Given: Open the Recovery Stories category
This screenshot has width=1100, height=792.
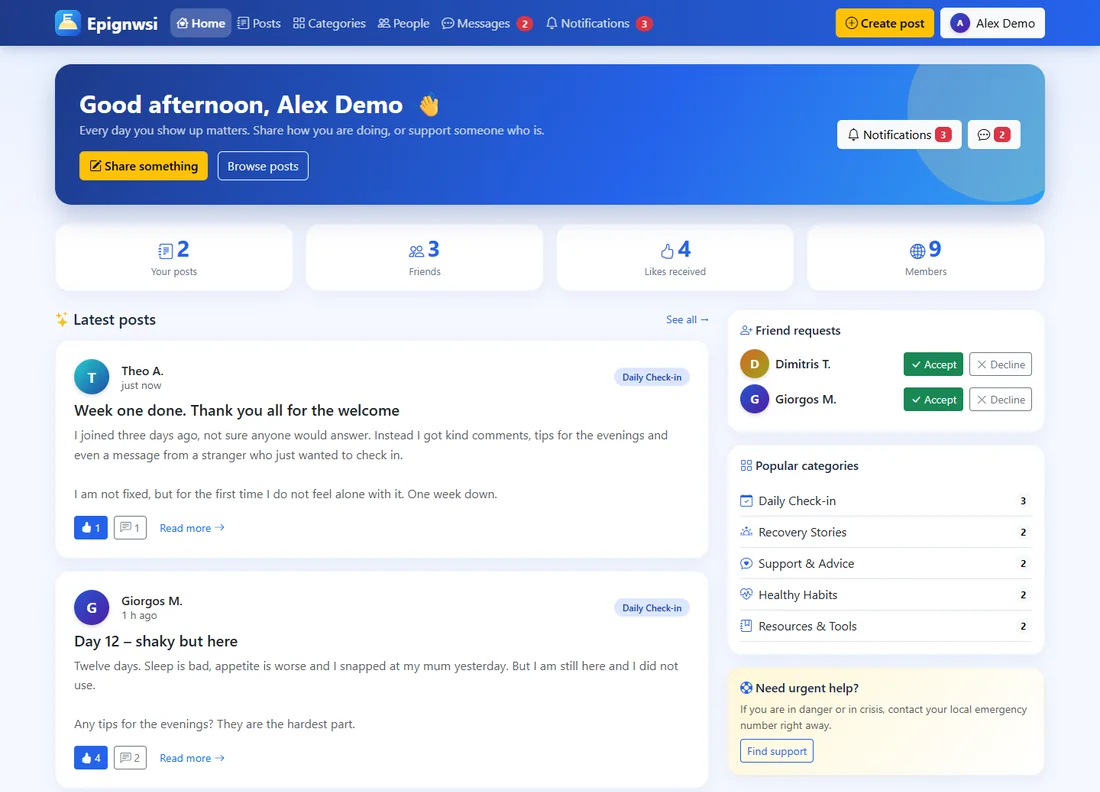Looking at the screenshot, I should click(x=885, y=532).
